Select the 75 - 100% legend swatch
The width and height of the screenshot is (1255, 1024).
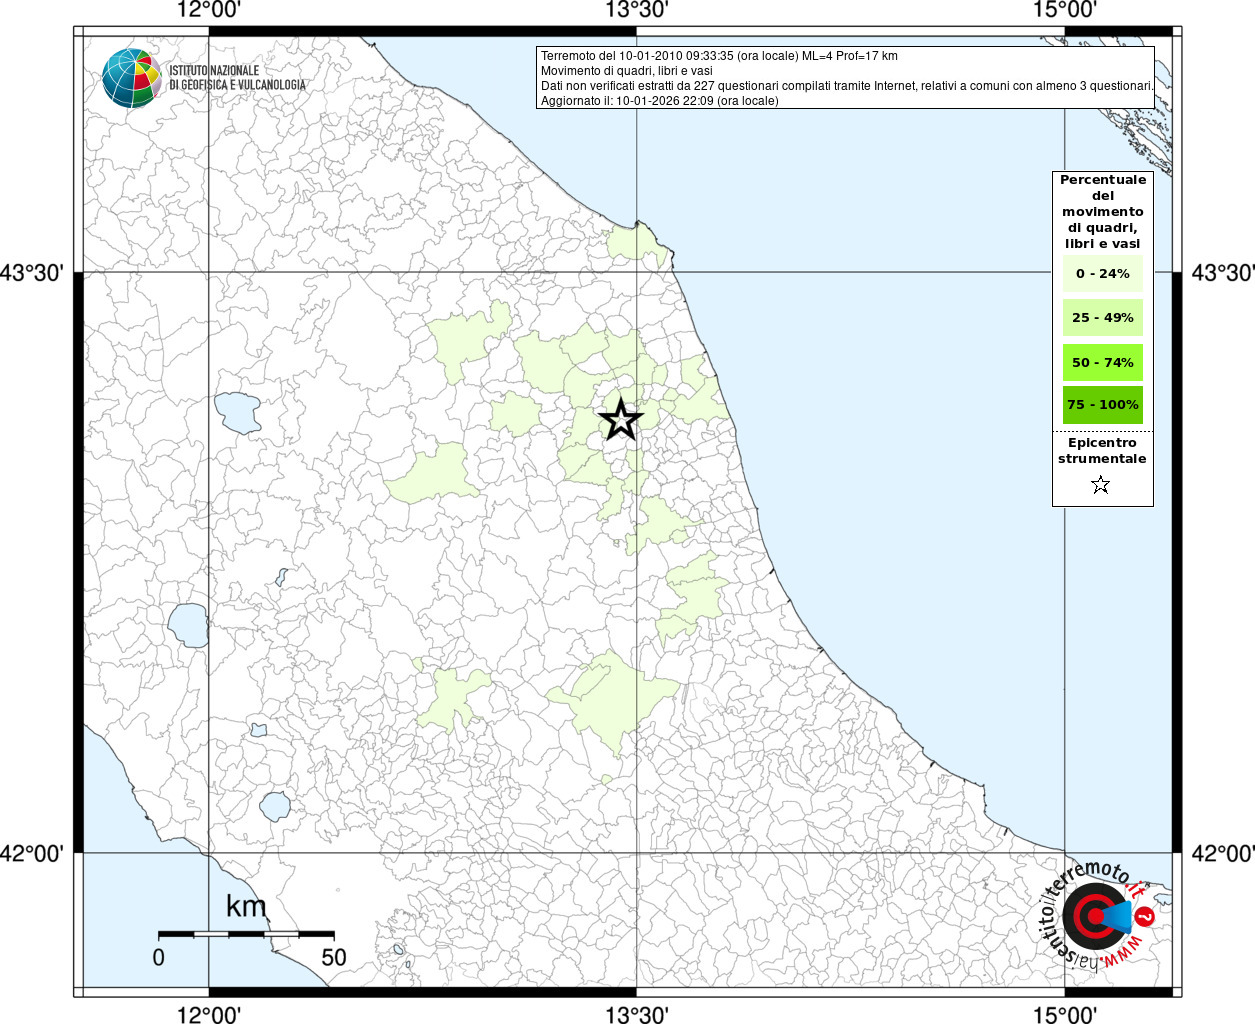click(x=1102, y=405)
